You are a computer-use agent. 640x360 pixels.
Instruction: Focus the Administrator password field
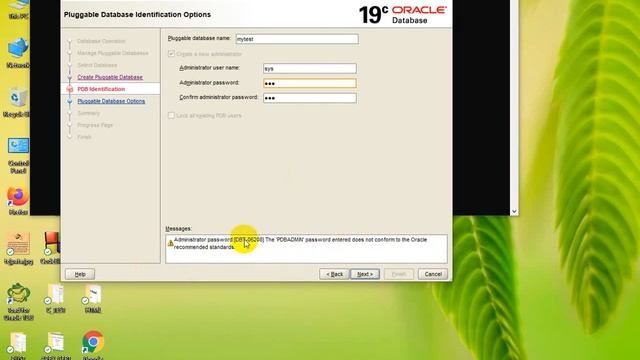pyautogui.click(x=310, y=83)
